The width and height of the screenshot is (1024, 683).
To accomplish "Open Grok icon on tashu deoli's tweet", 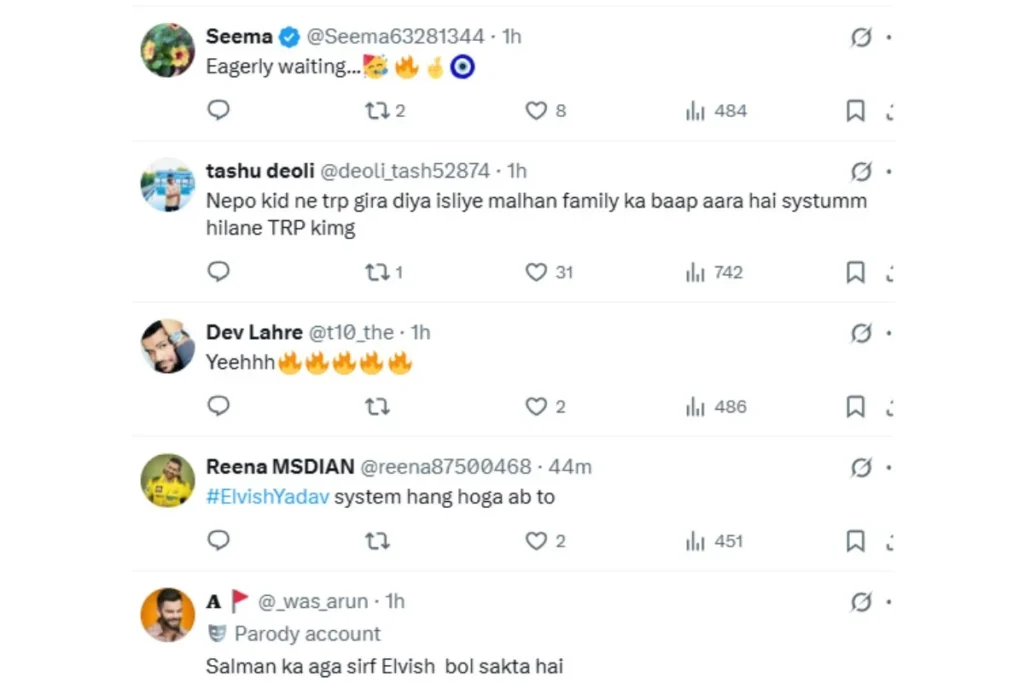I will pyautogui.click(x=861, y=172).
